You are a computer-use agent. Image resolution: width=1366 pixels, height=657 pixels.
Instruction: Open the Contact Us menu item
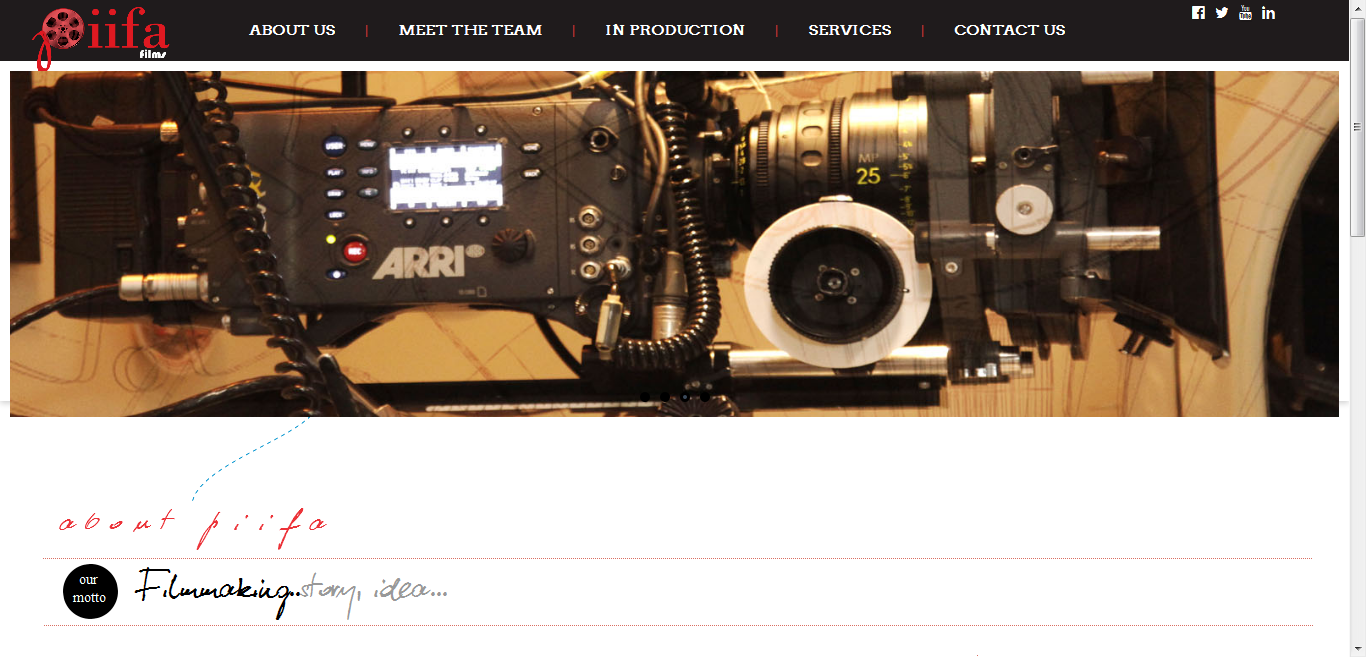point(1010,30)
